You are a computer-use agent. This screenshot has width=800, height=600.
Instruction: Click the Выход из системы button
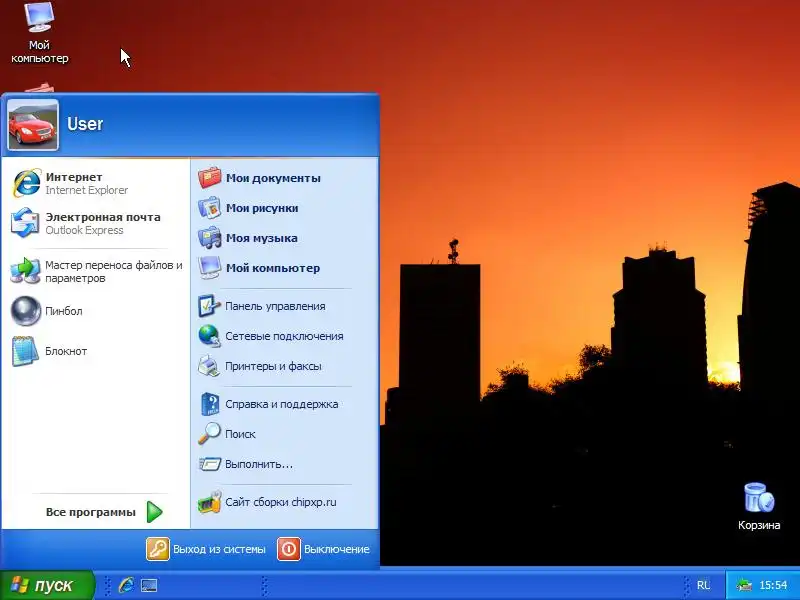point(206,549)
